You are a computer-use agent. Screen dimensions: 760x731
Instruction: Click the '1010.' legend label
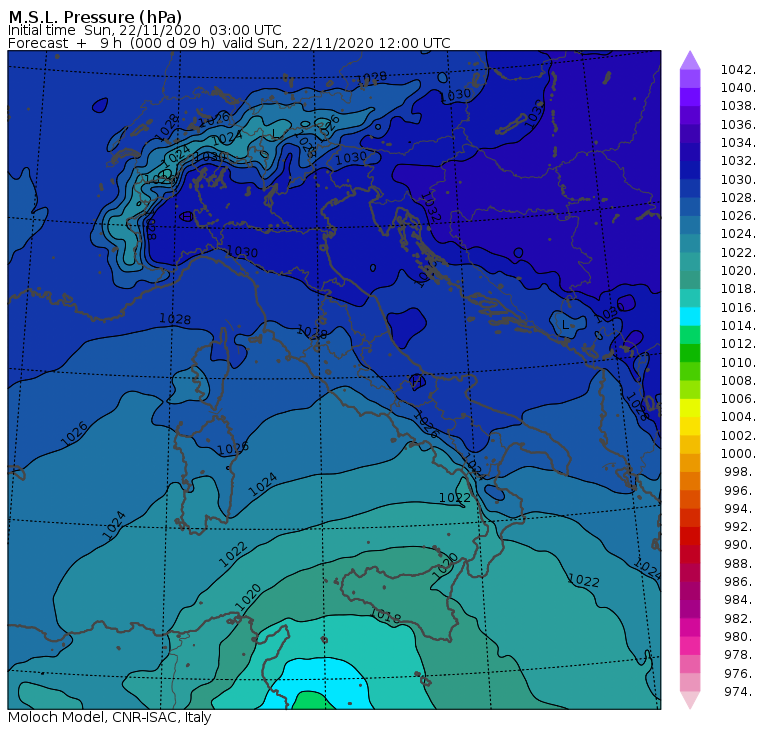click(738, 362)
